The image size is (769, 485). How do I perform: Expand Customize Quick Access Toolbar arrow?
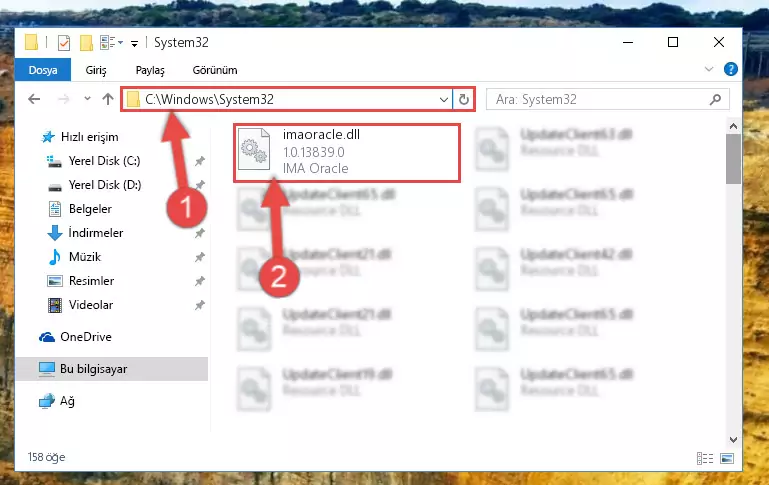(x=134, y=44)
